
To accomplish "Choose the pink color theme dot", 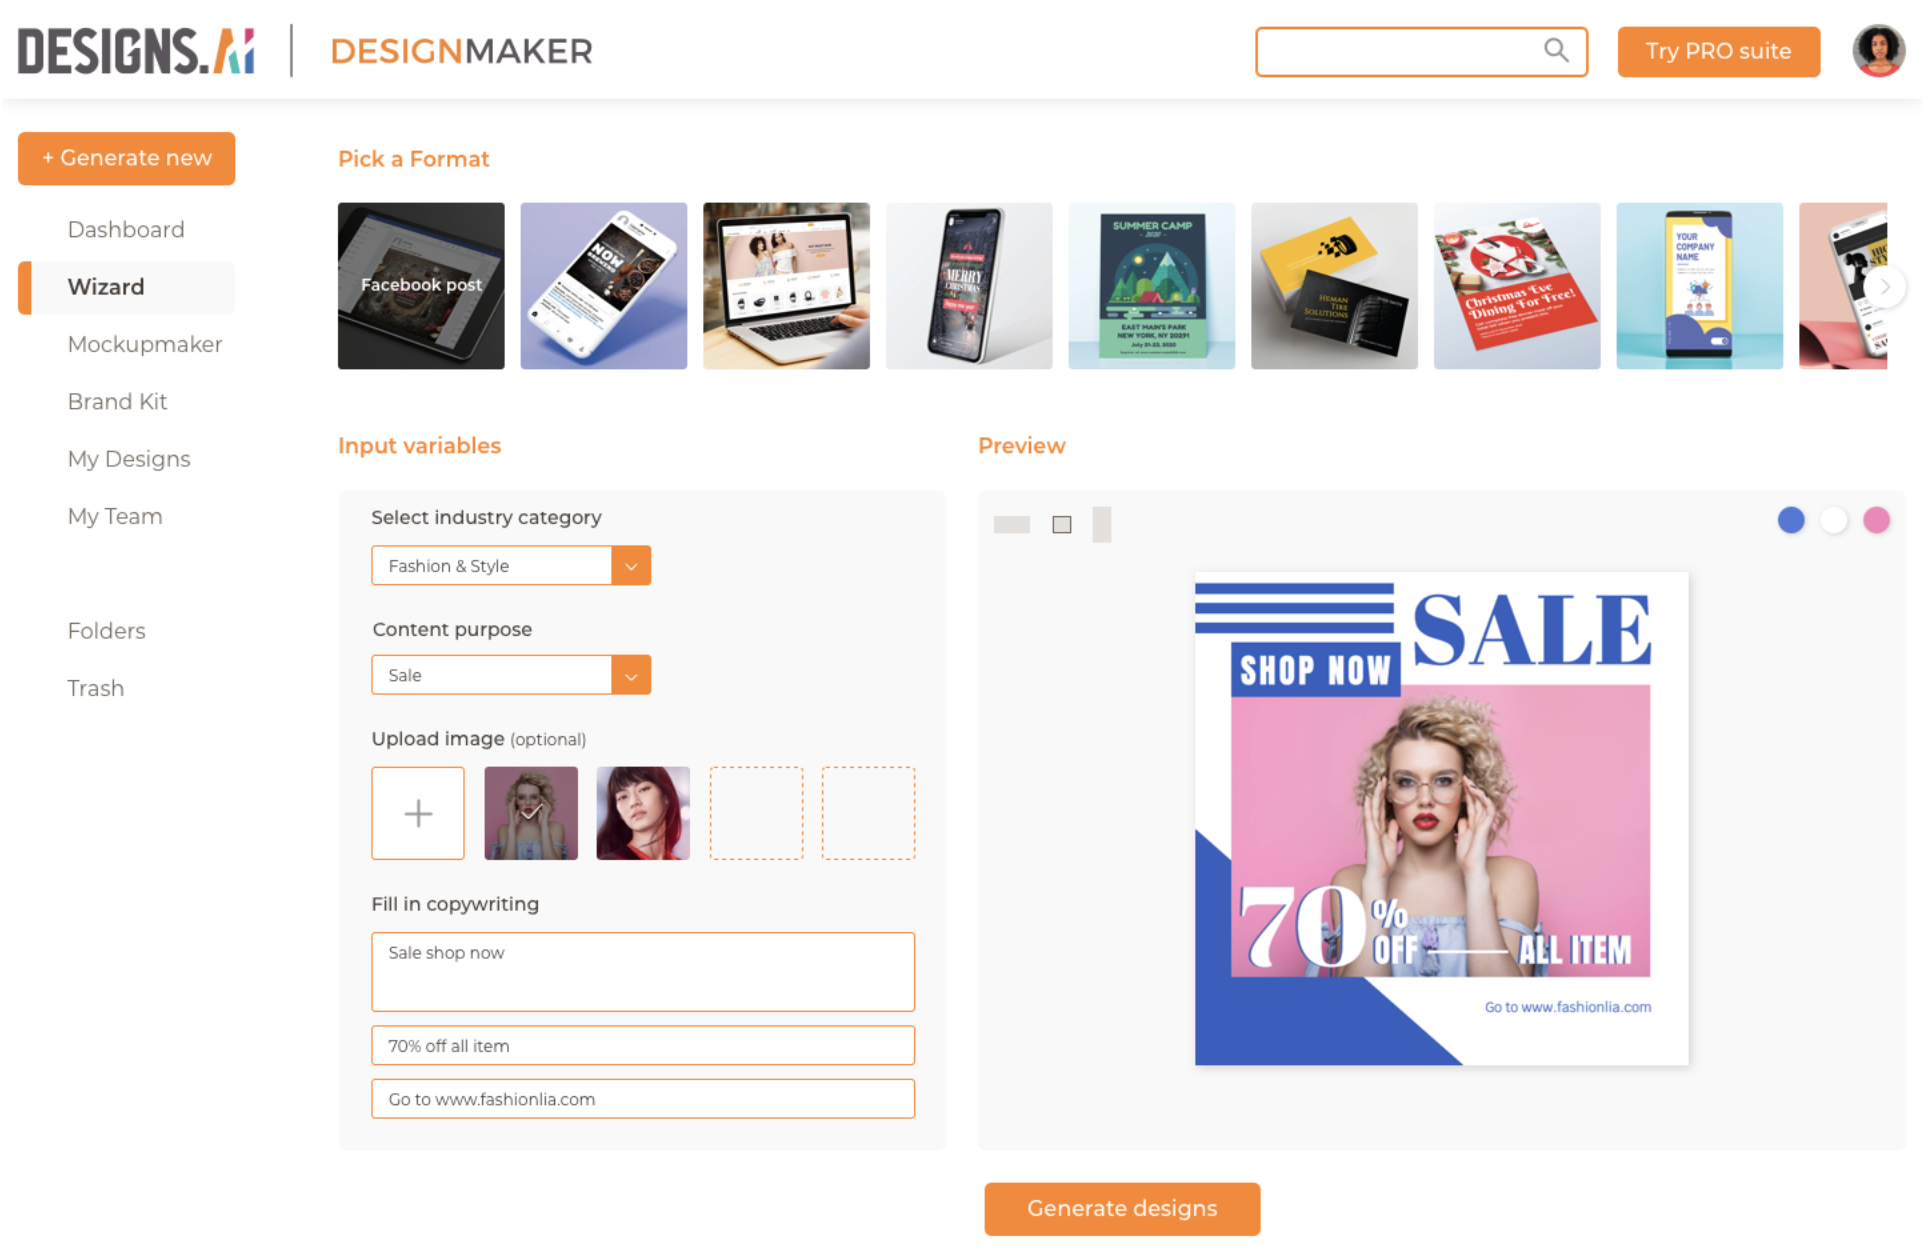I will coord(1877,520).
